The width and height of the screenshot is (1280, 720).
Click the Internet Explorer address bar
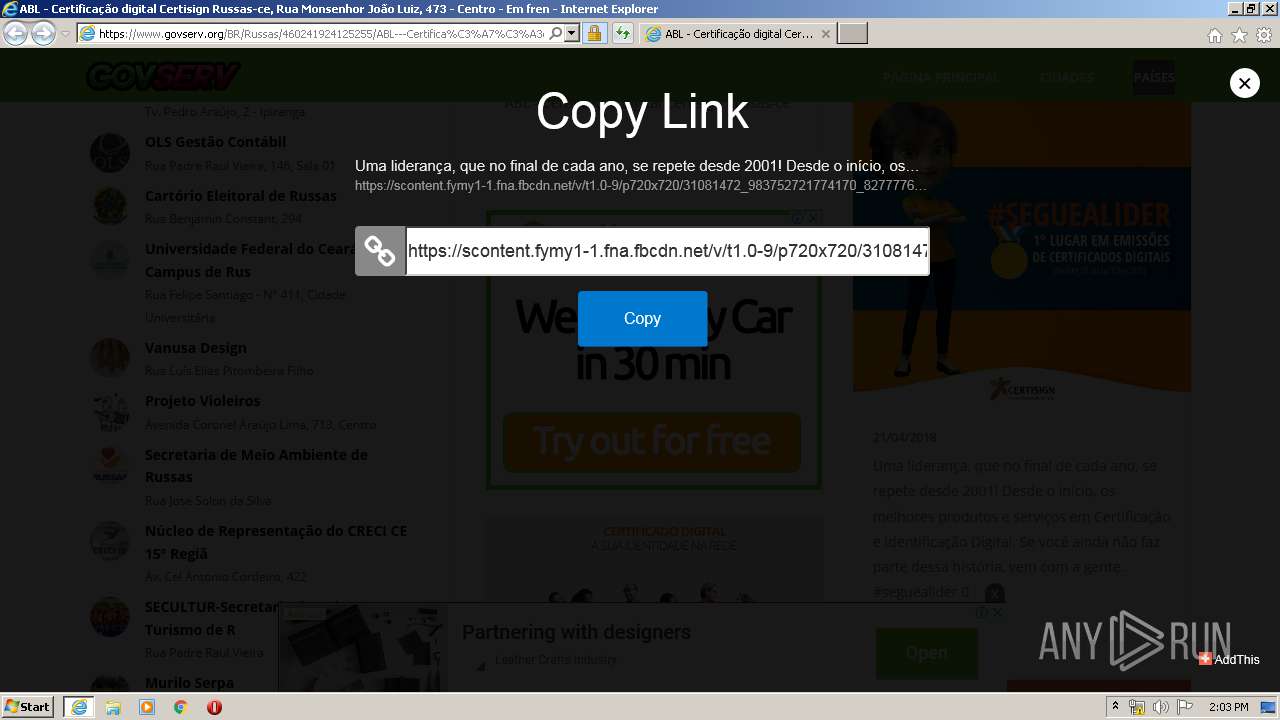coord(320,34)
